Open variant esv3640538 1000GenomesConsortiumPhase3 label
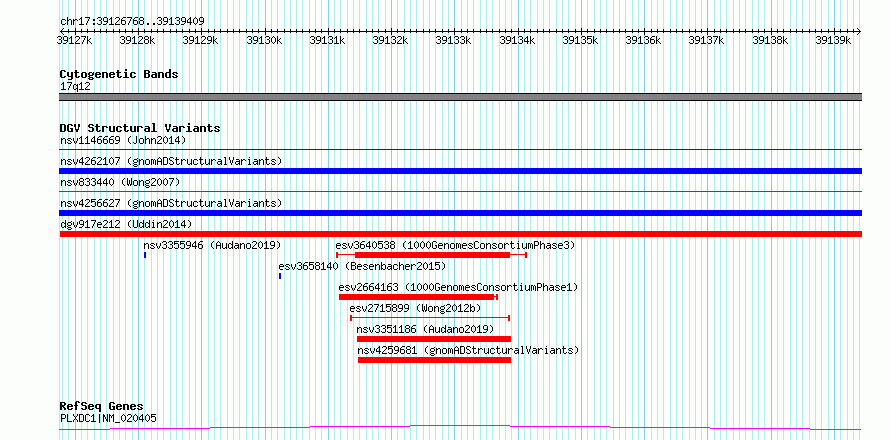 click(x=455, y=245)
